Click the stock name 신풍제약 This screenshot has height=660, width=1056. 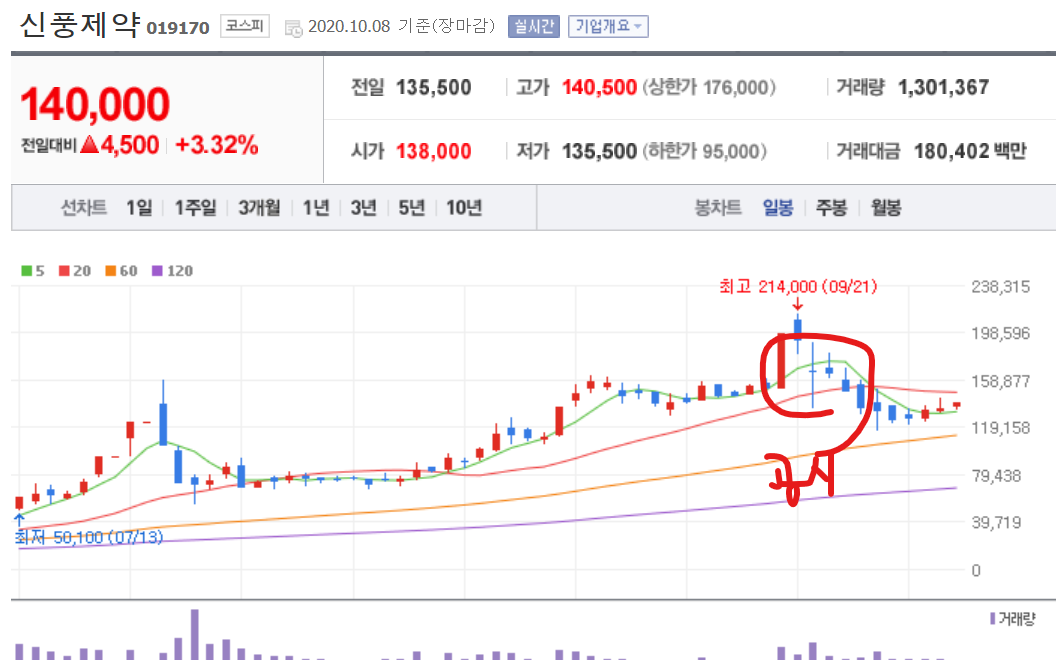click(x=79, y=25)
